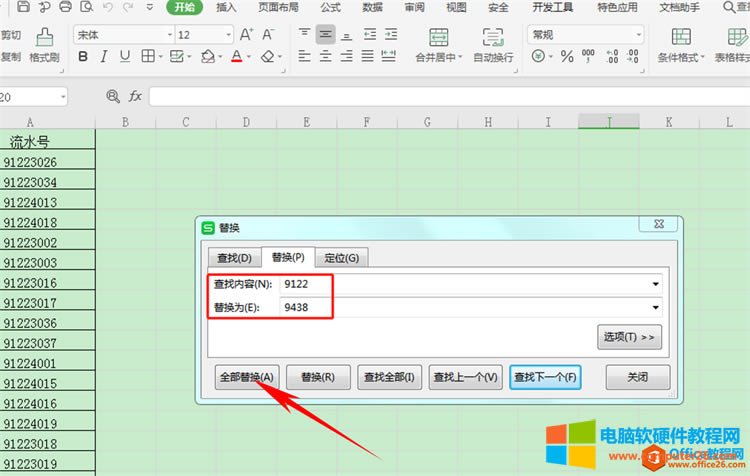Increase font size with larger A icon
This screenshot has height=476, width=750.
[246, 34]
